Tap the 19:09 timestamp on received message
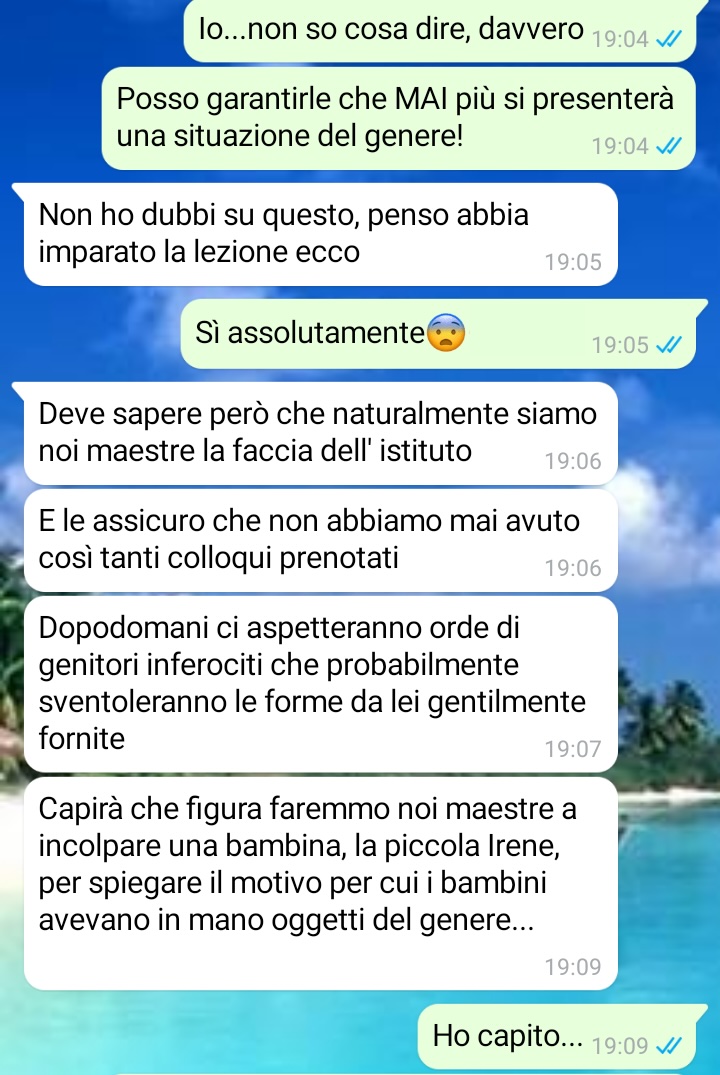This screenshot has height=1075, width=720. click(x=573, y=967)
